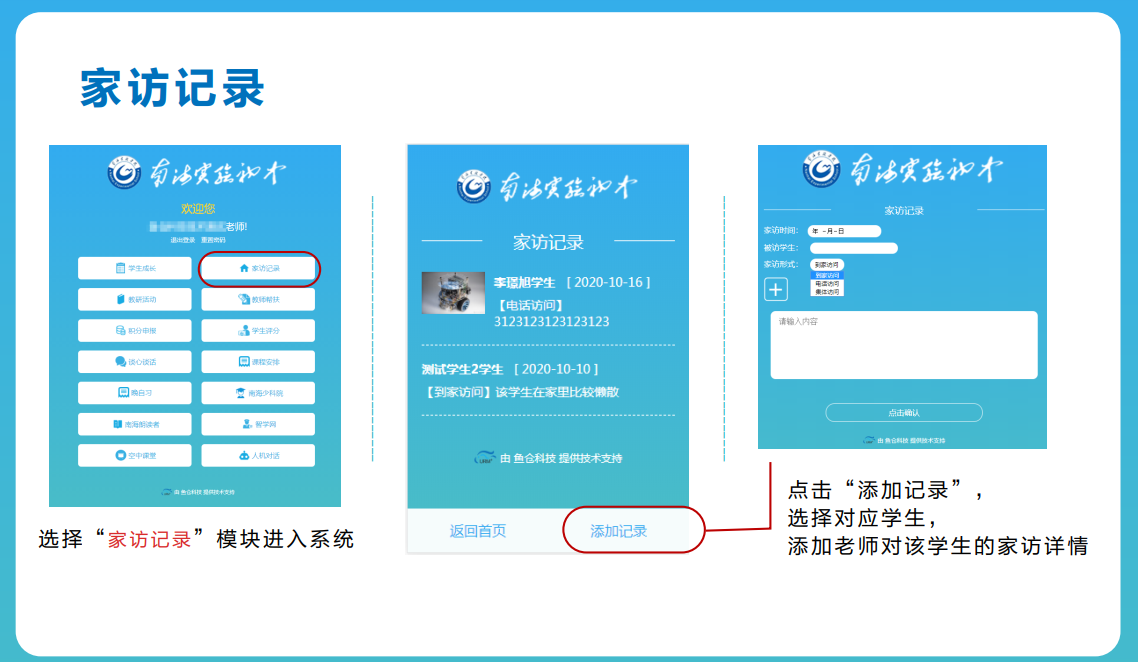Open the 家访记录 module with house icon
This screenshot has height=662, width=1138.
click(258, 268)
